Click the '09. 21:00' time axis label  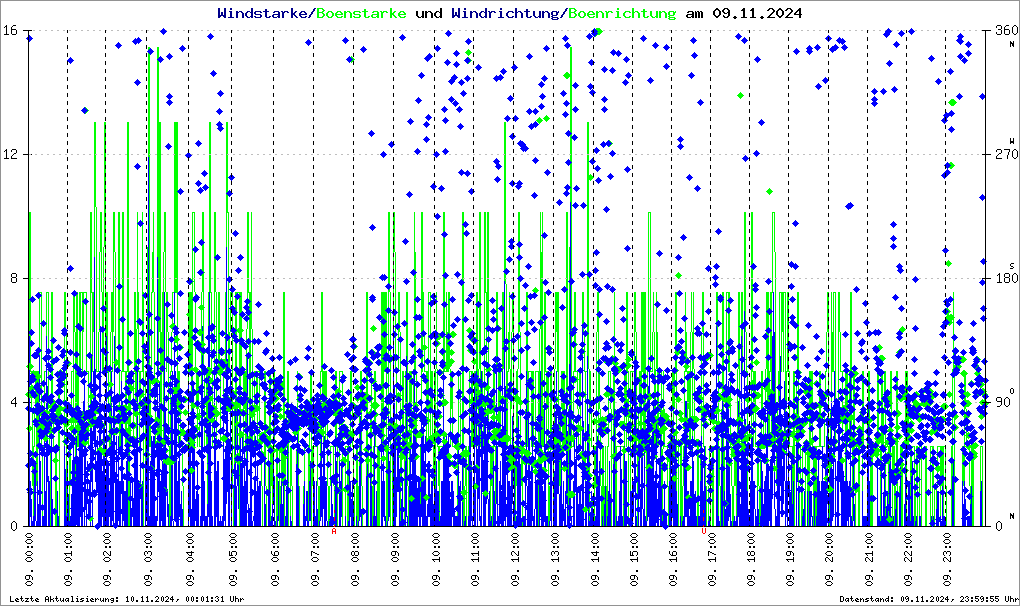[x=869, y=560]
